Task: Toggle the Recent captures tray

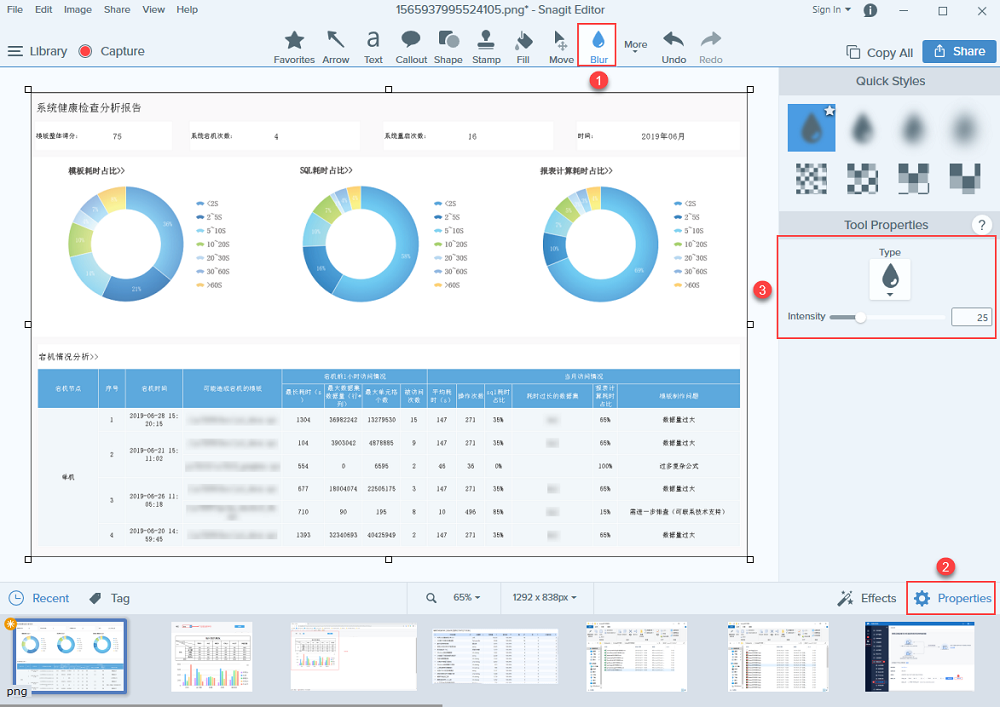Action: (39, 598)
